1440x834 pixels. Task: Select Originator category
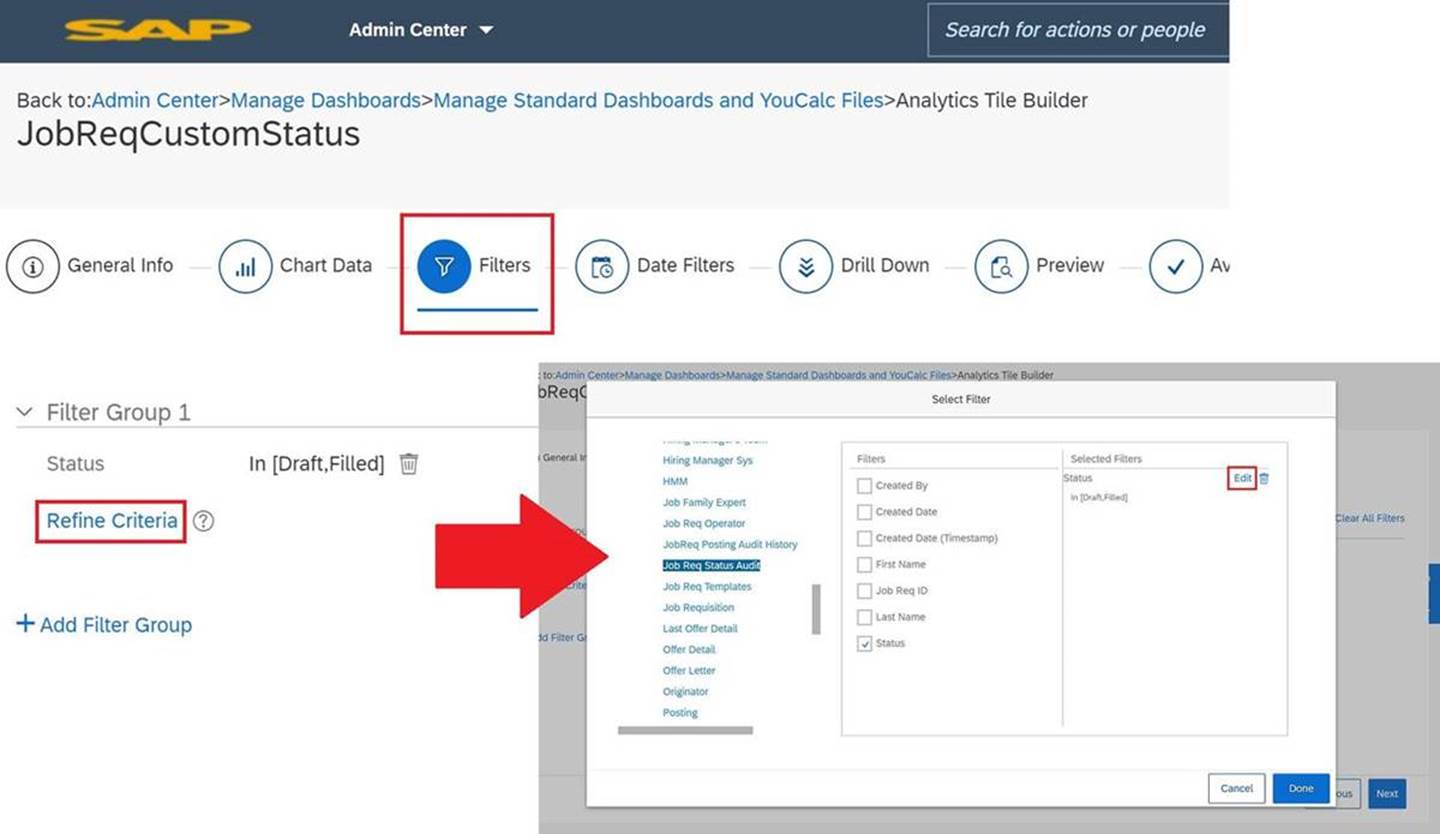(685, 692)
